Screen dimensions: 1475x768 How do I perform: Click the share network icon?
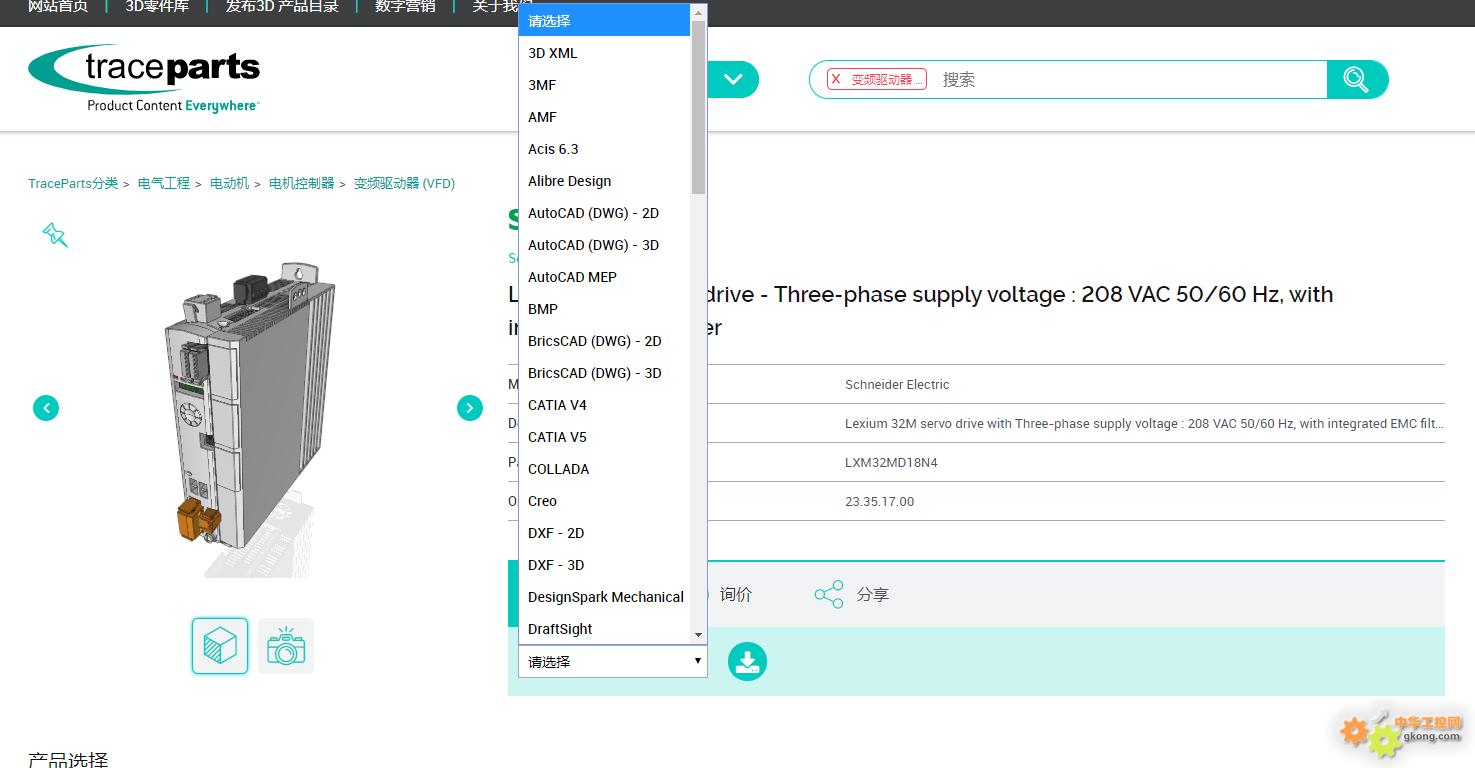[x=828, y=595]
